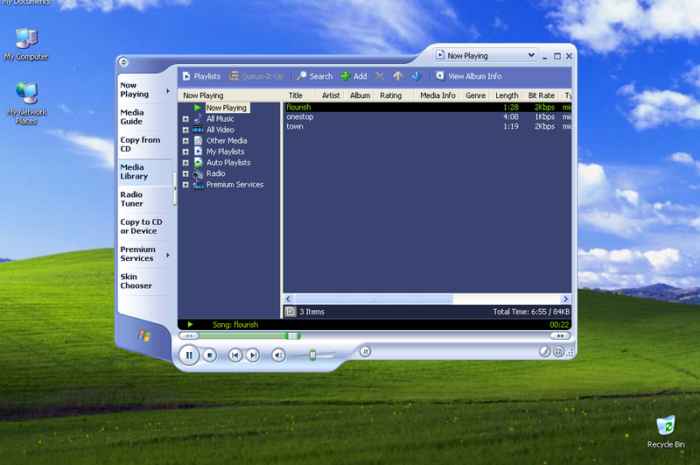Viewport: 700px width, 465px height.
Task: Click the fast forward button on seek bar
Action: [x=560, y=336]
